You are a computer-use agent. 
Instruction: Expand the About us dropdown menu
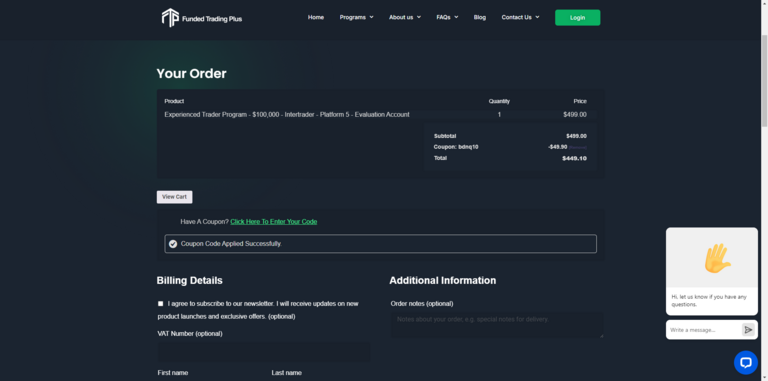click(405, 17)
